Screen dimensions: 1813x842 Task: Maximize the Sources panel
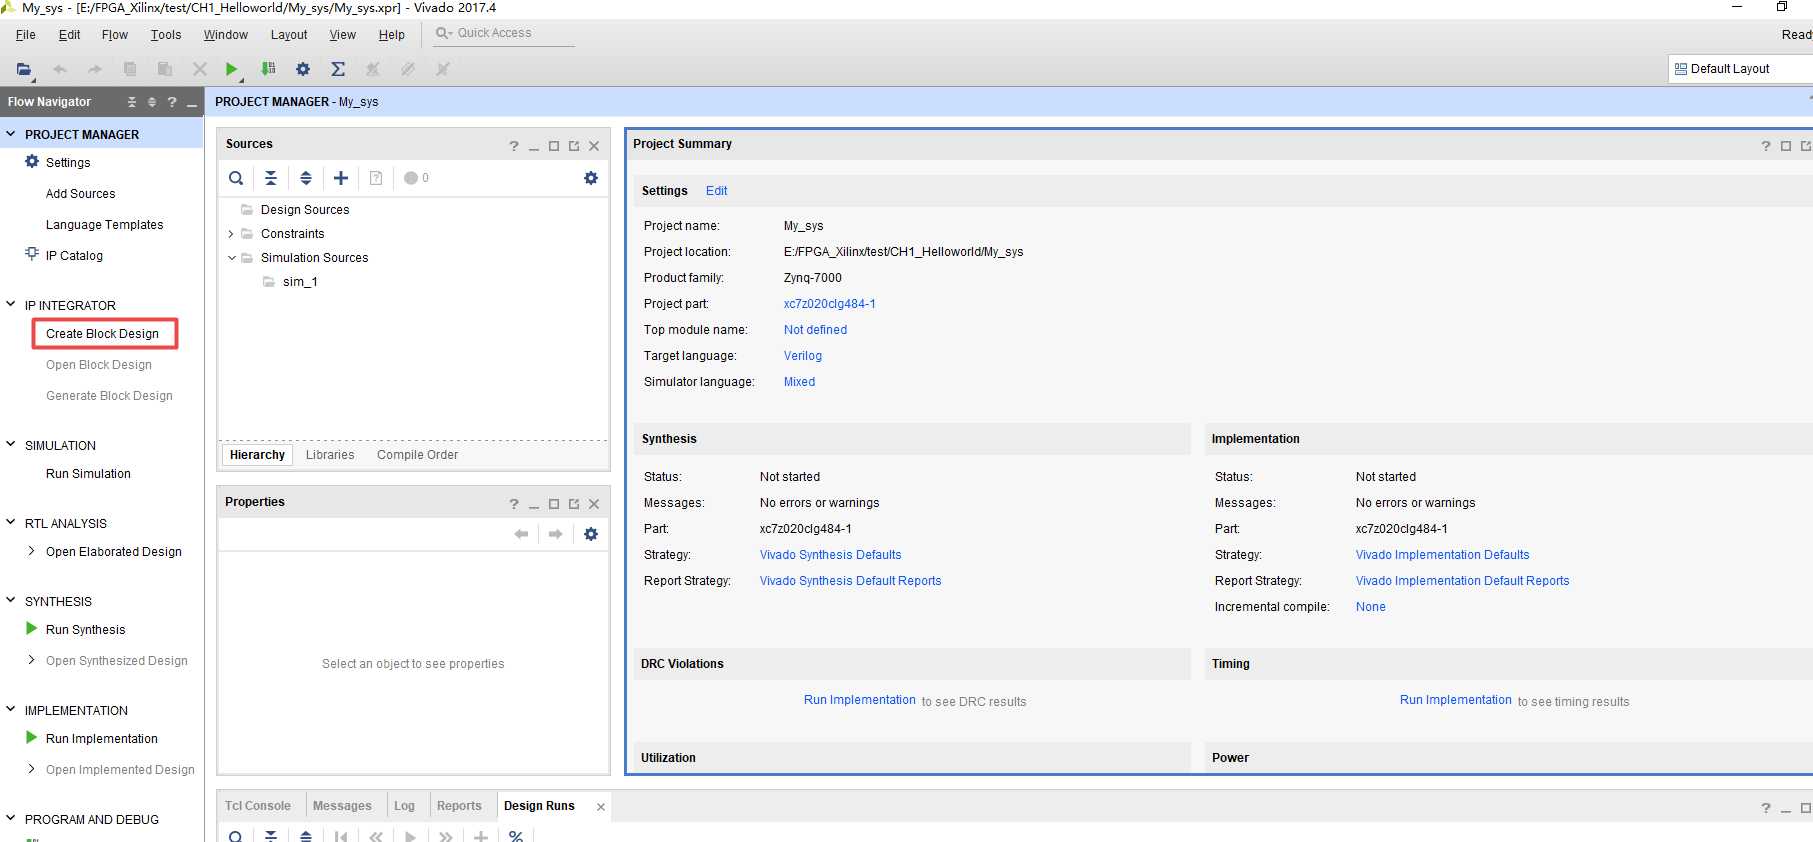[554, 146]
